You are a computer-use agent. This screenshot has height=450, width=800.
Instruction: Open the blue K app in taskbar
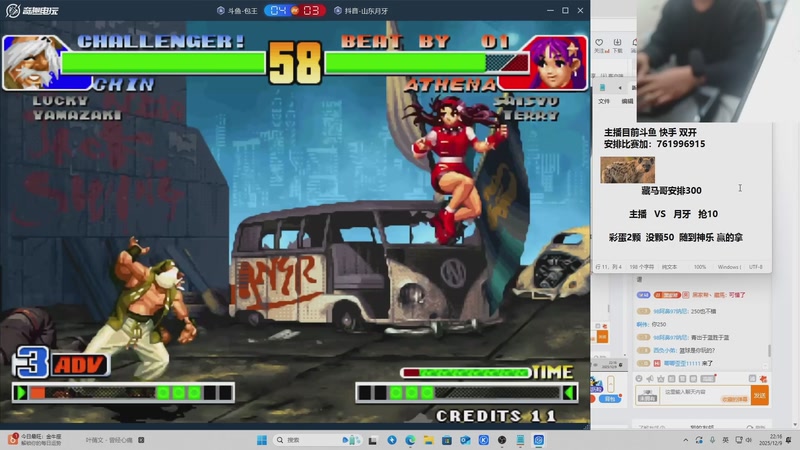tap(484, 440)
